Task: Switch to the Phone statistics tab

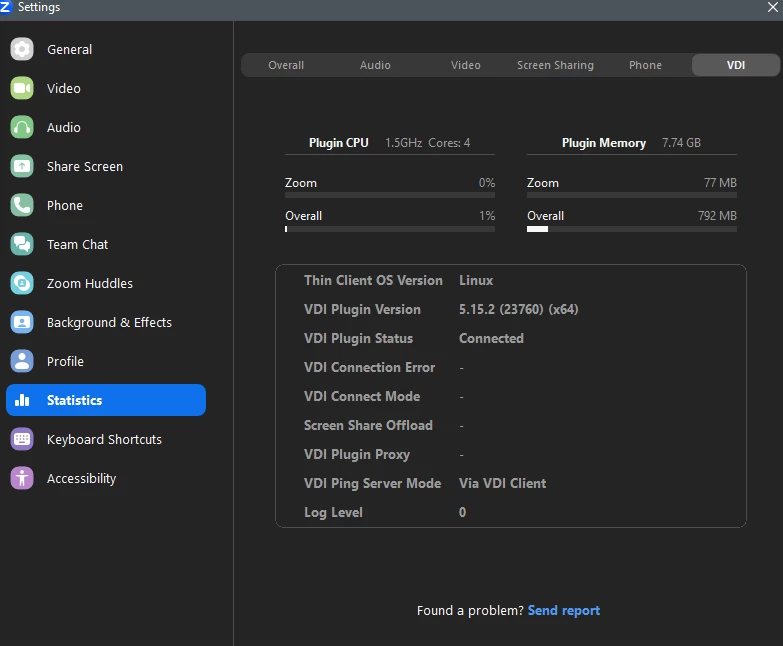Action: point(645,65)
